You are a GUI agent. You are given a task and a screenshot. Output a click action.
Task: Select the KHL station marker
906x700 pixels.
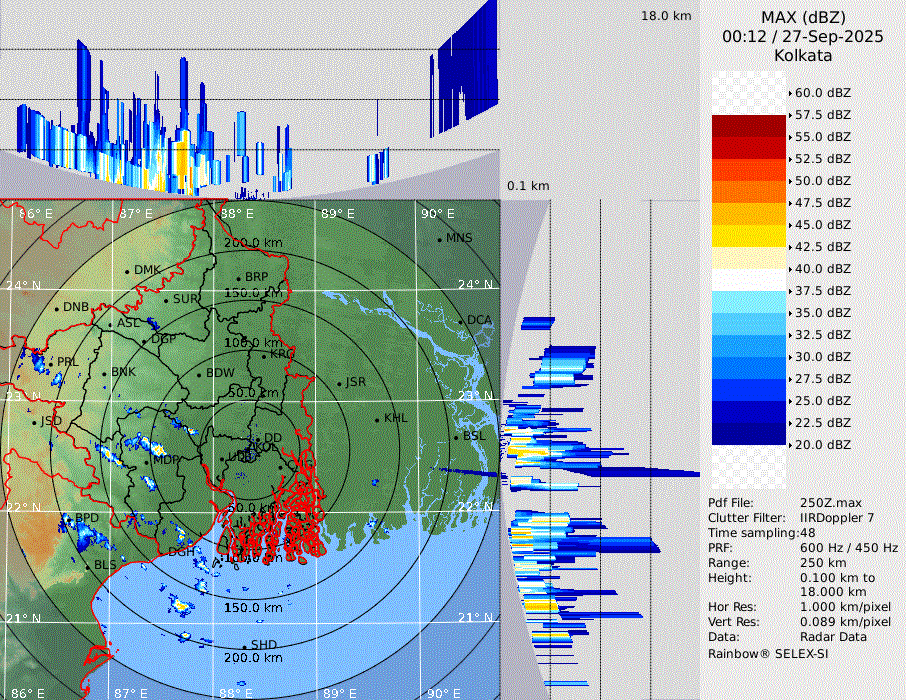377,419
